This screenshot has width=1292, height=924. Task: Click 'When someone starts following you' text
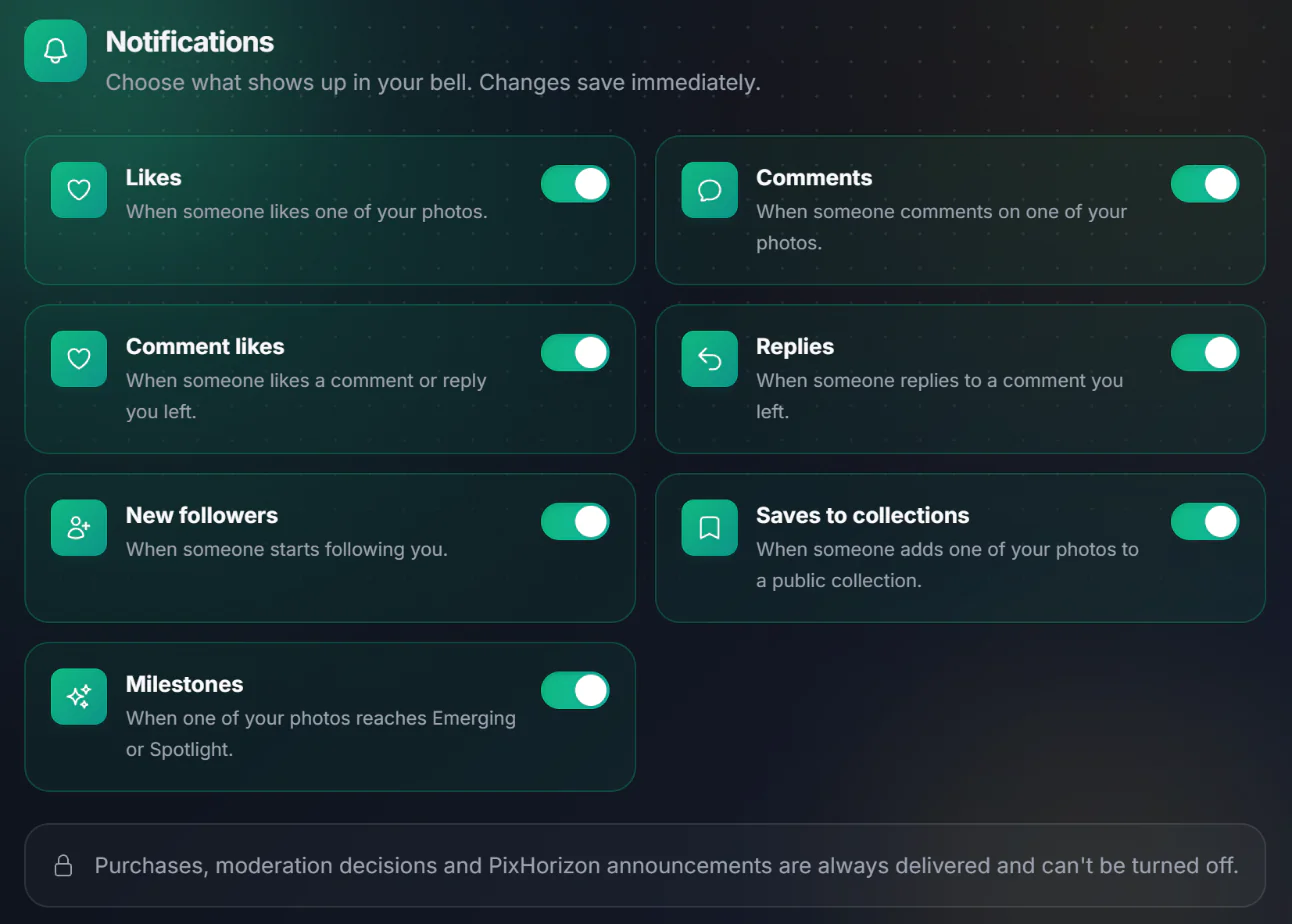coord(287,550)
